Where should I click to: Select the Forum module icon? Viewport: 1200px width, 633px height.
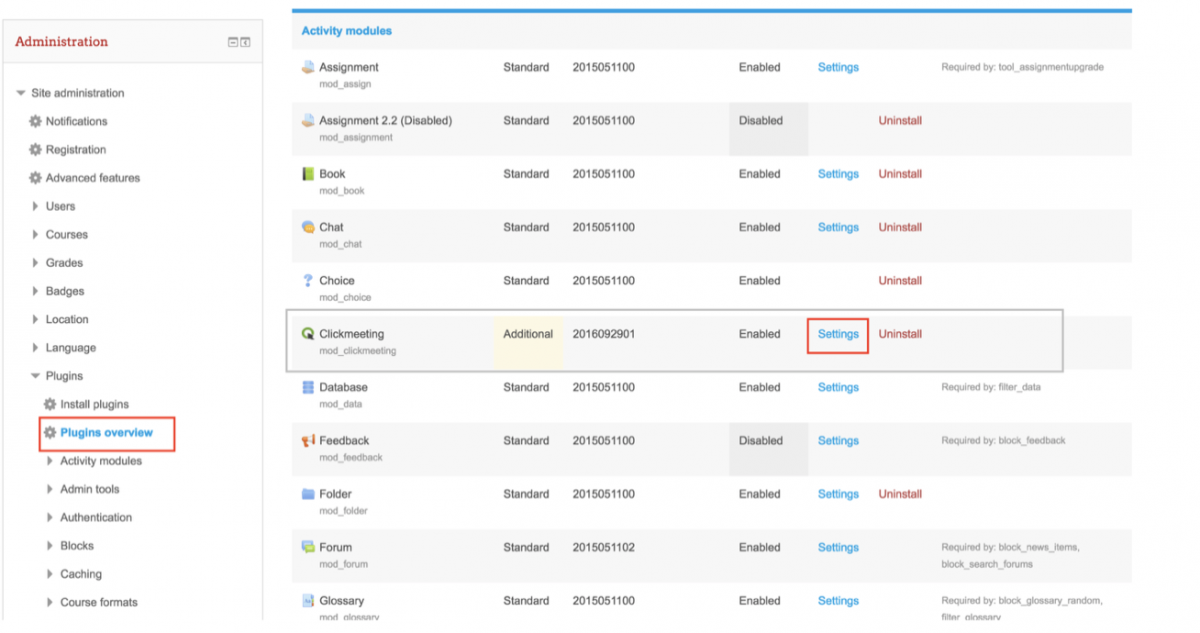(306, 547)
